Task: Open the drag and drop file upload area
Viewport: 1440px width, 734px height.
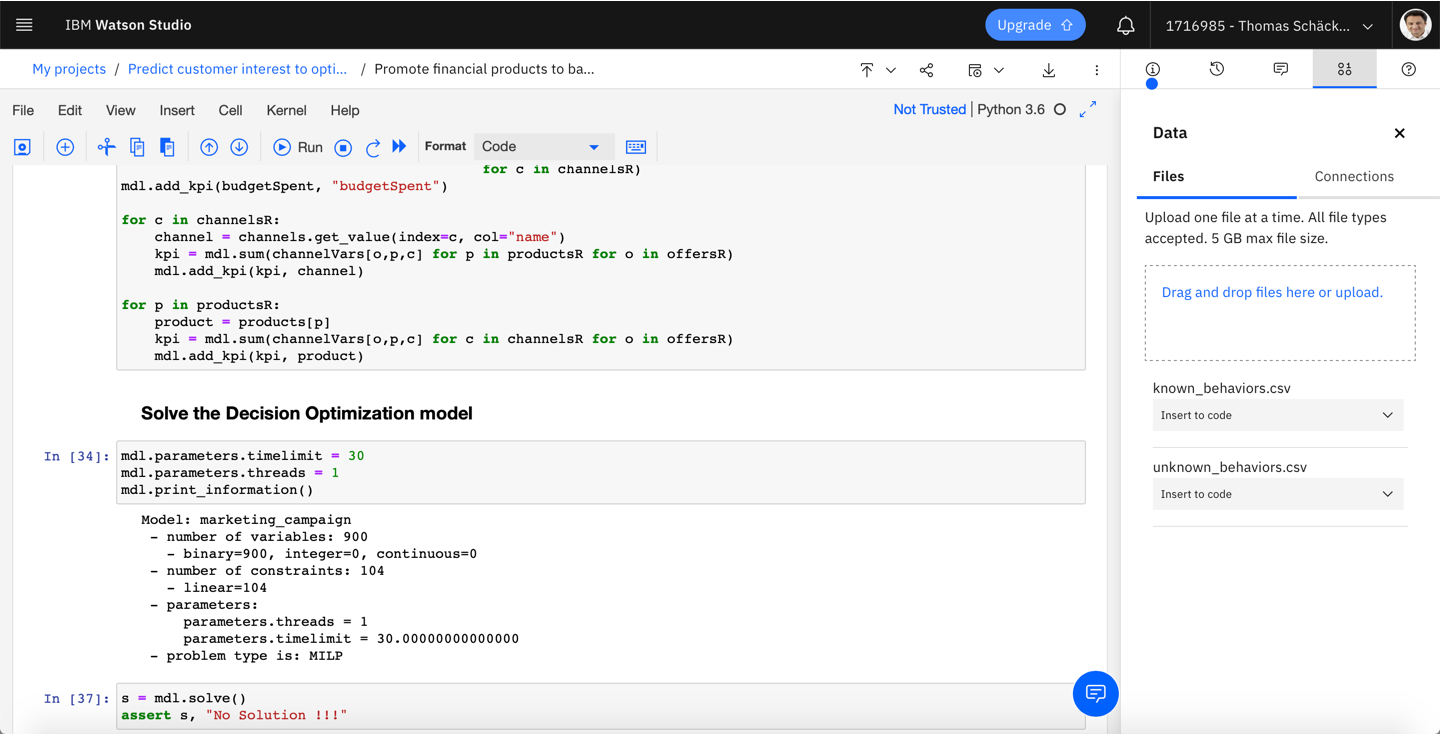Action: (x=1279, y=312)
